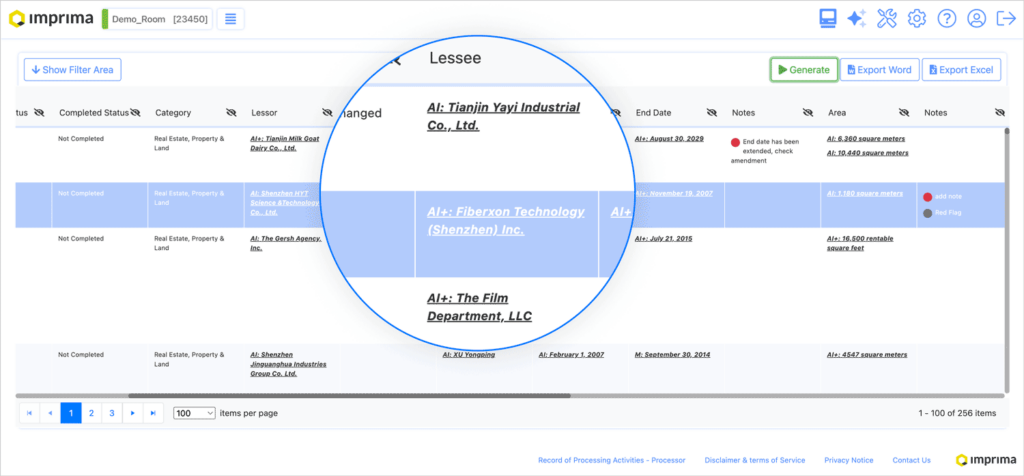This screenshot has height=476, width=1024.
Task: Go to the last page of results
Action: coord(153,413)
